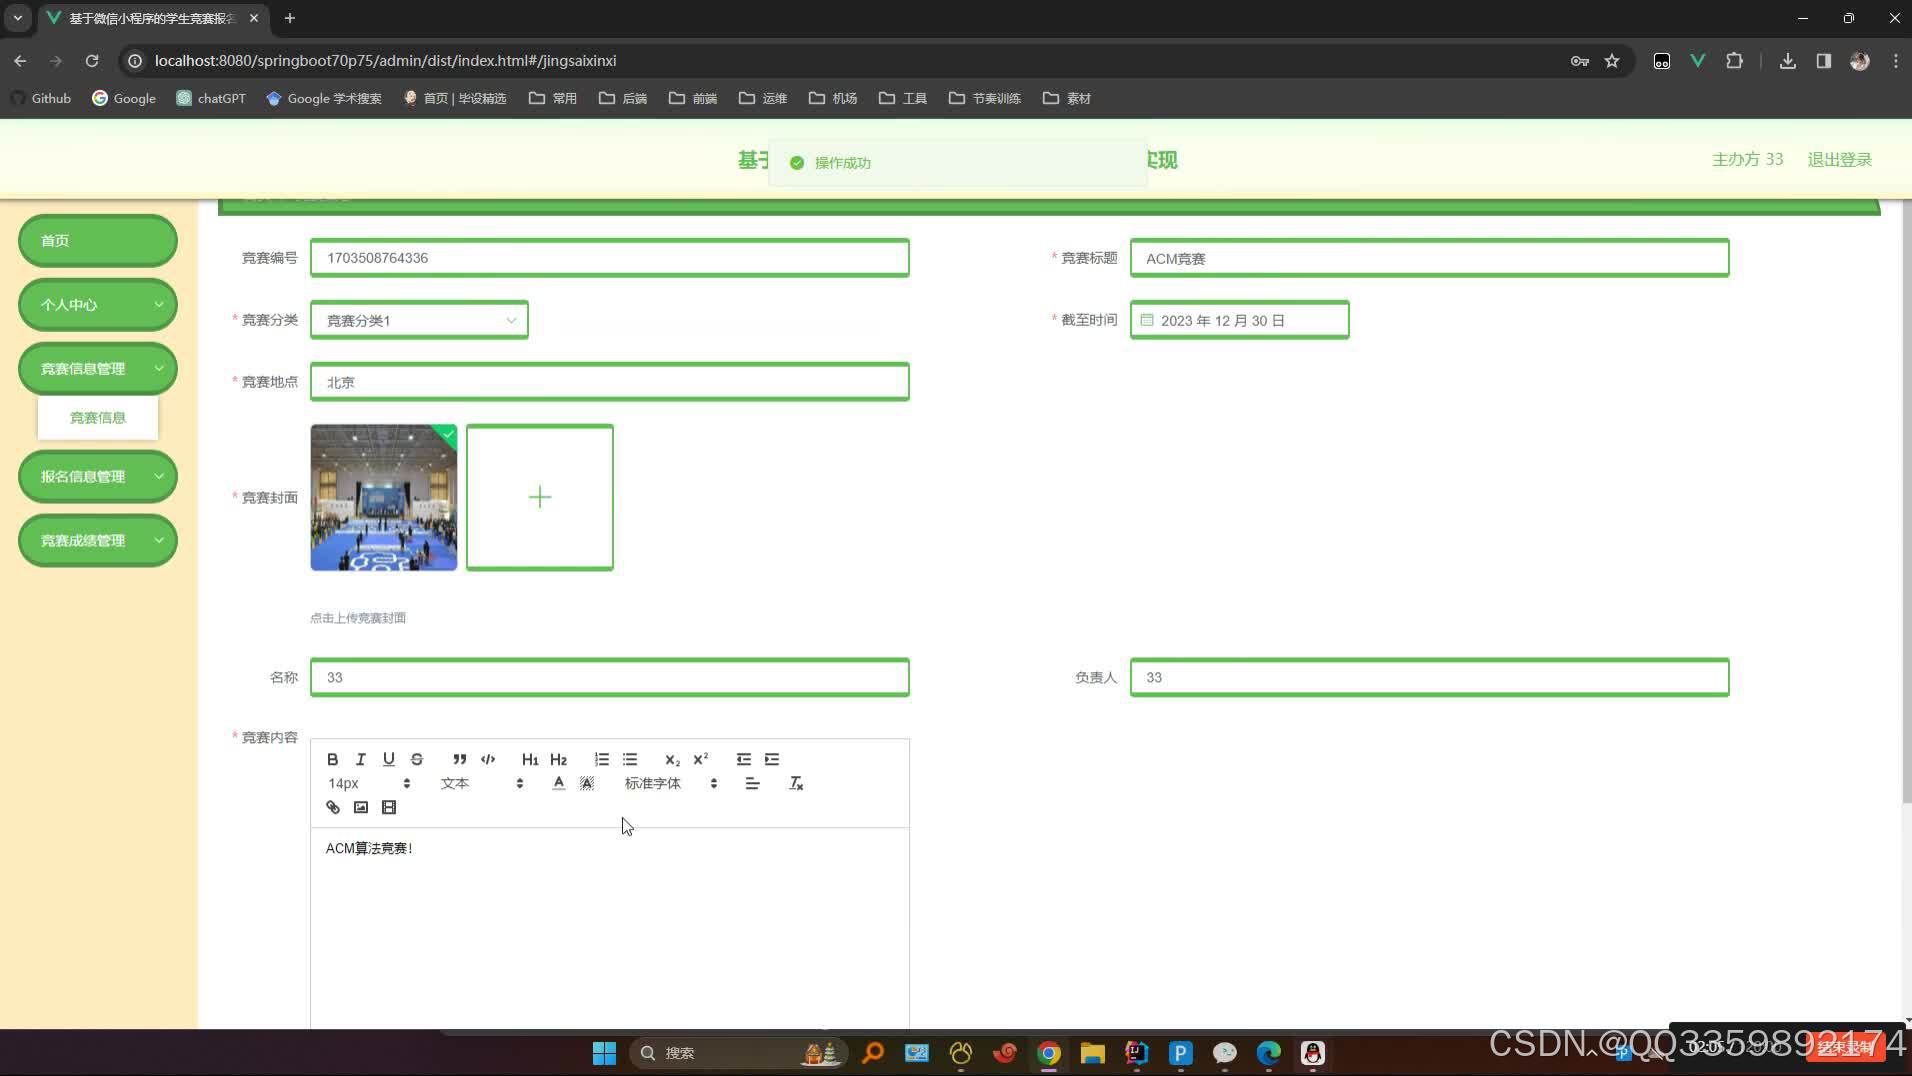Toggle bold formatting in the editor
The image size is (1912, 1076).
pyautogui.click(x=333, y=759)
